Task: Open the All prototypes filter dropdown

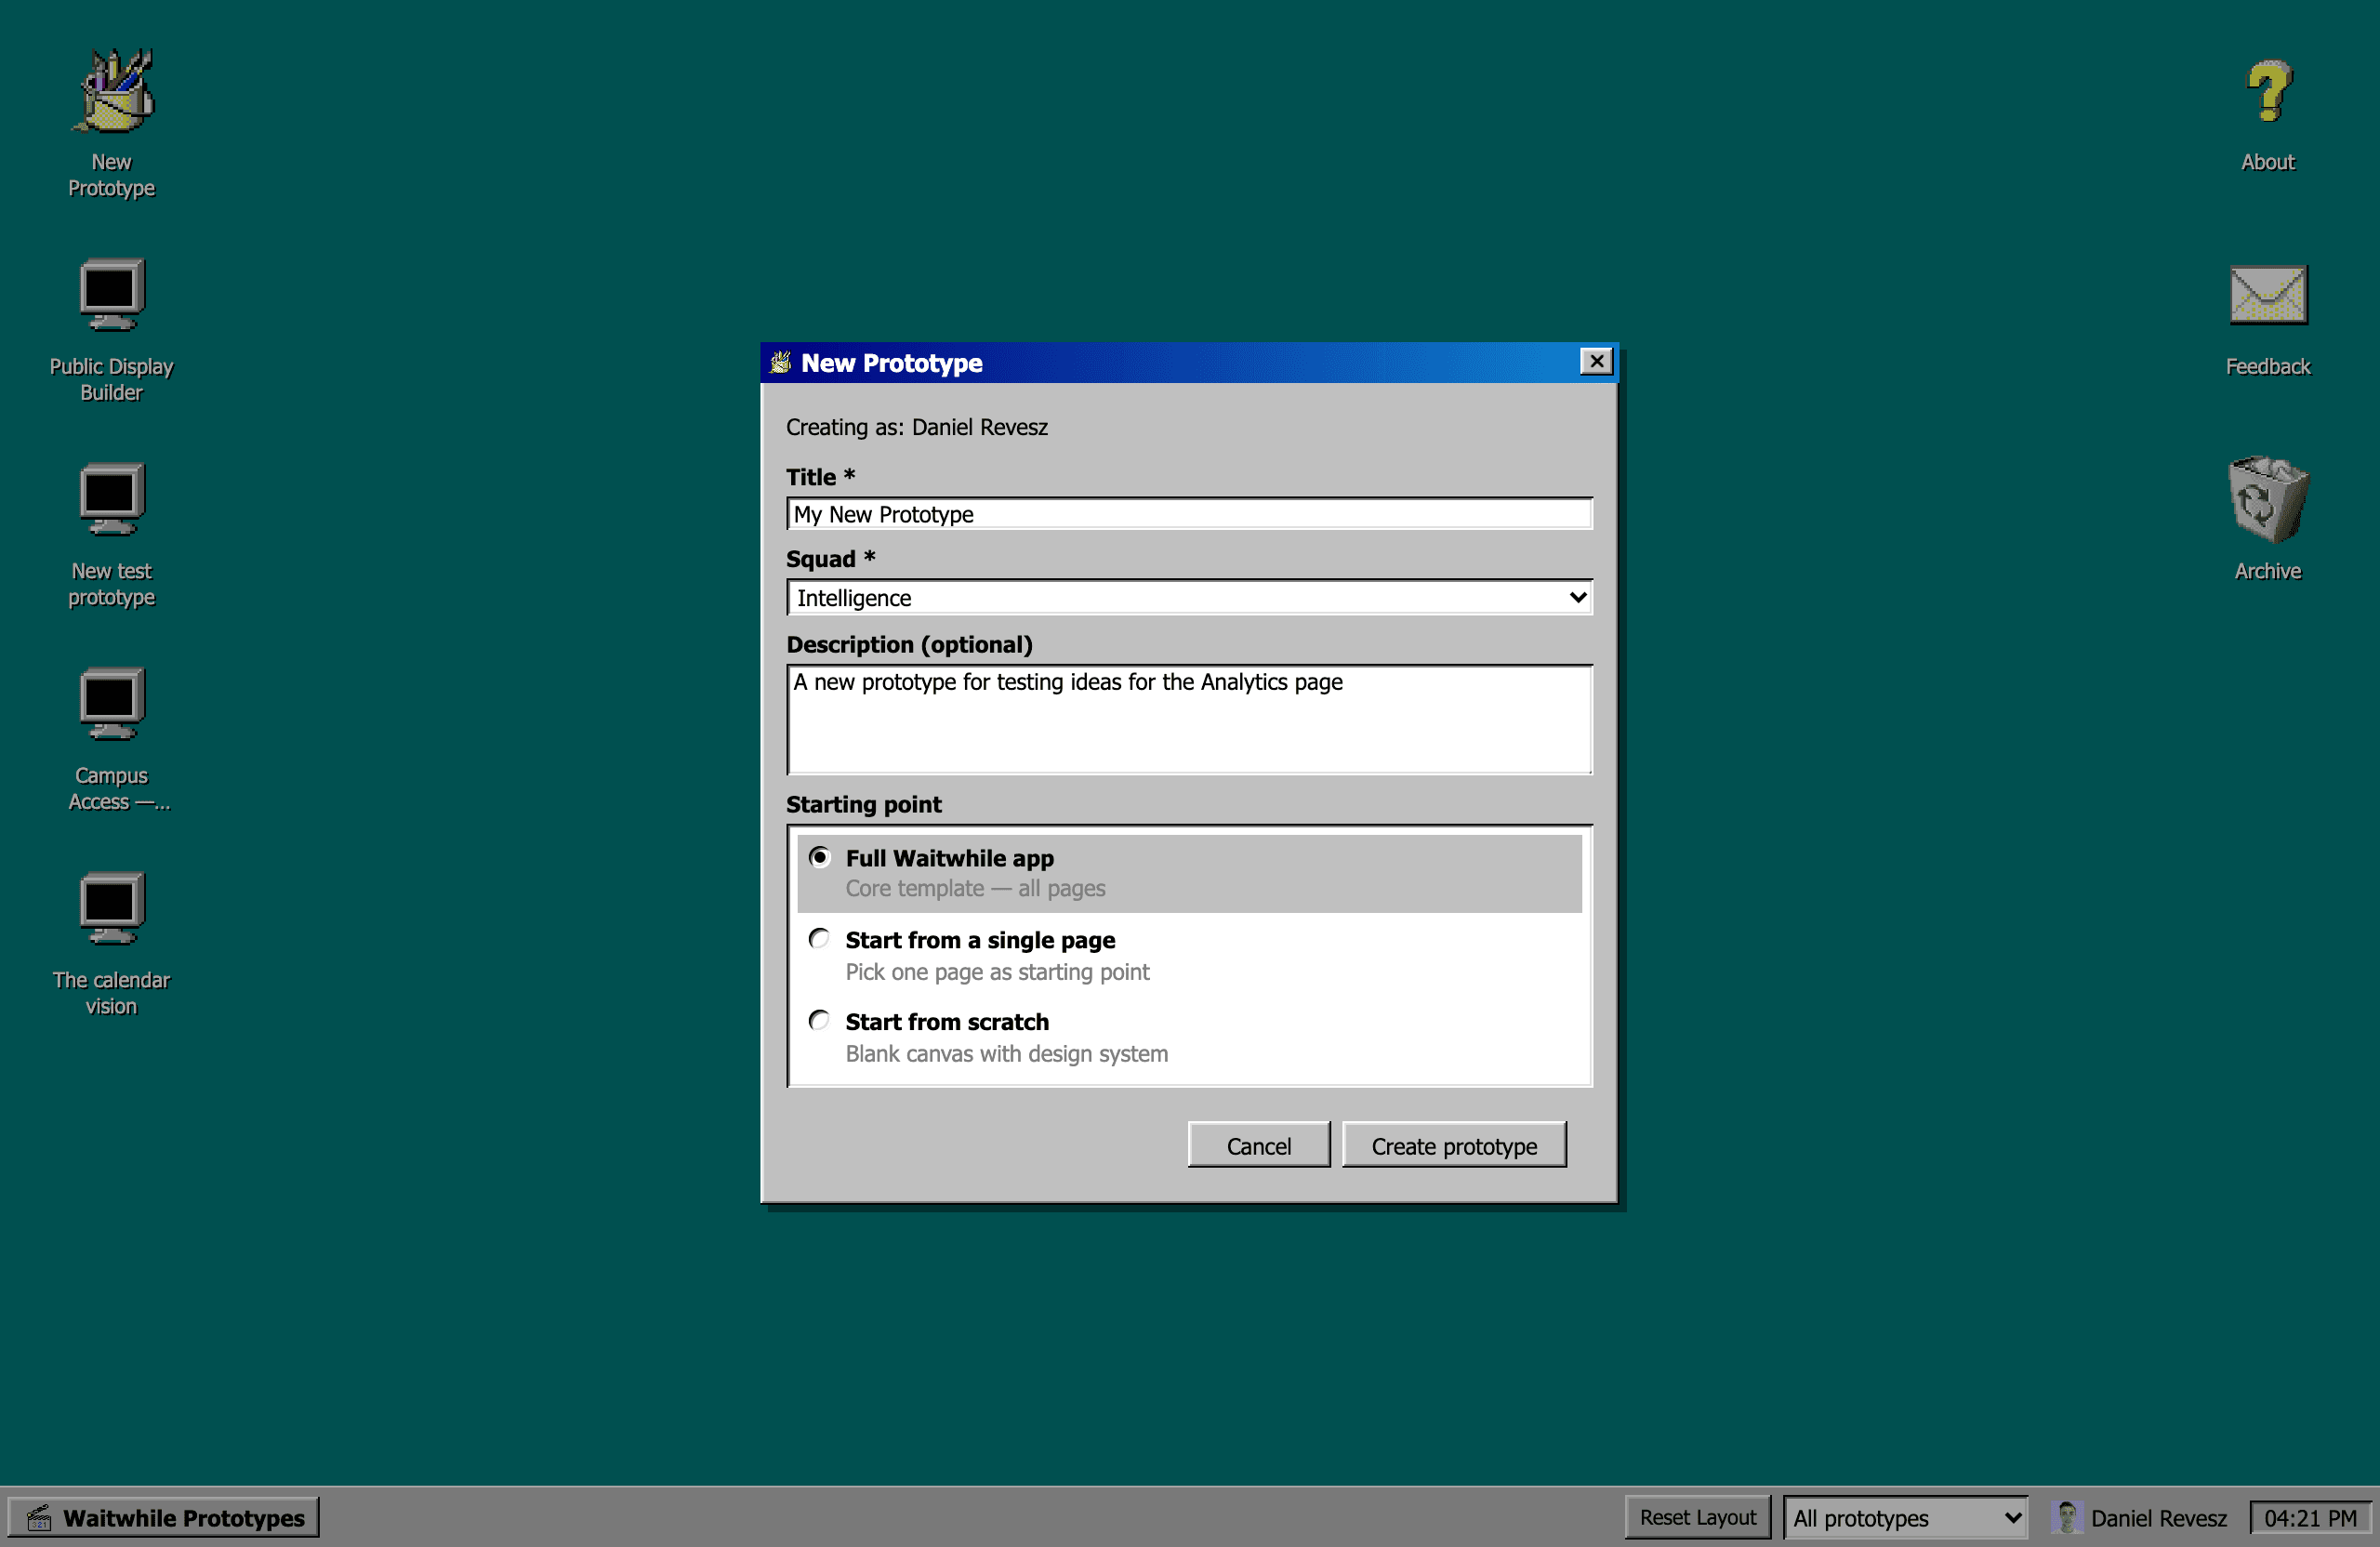Action: click(x=1906, y=1517)
